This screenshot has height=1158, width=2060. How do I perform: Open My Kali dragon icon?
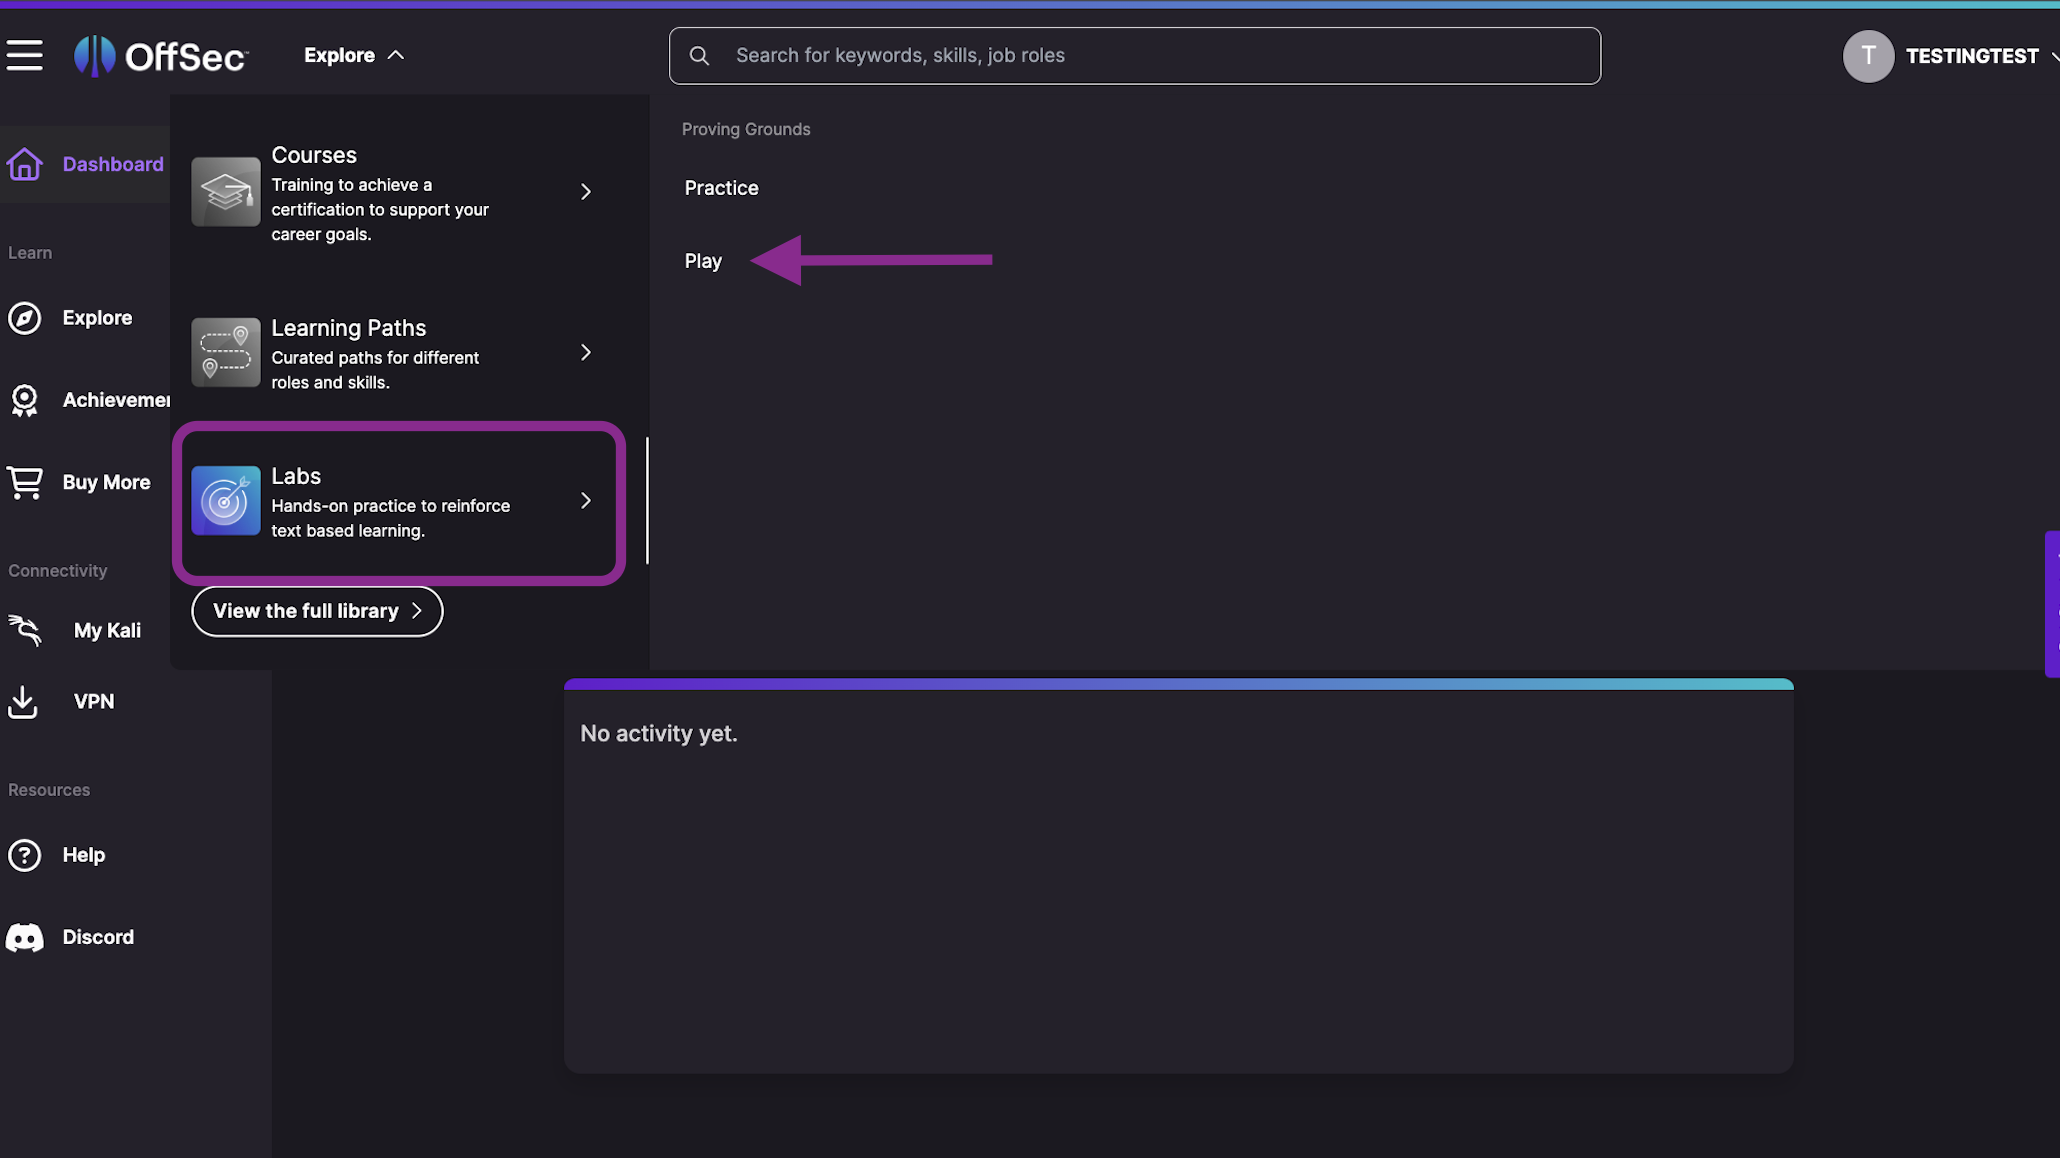pyautogui.click(x=25, y=630)
